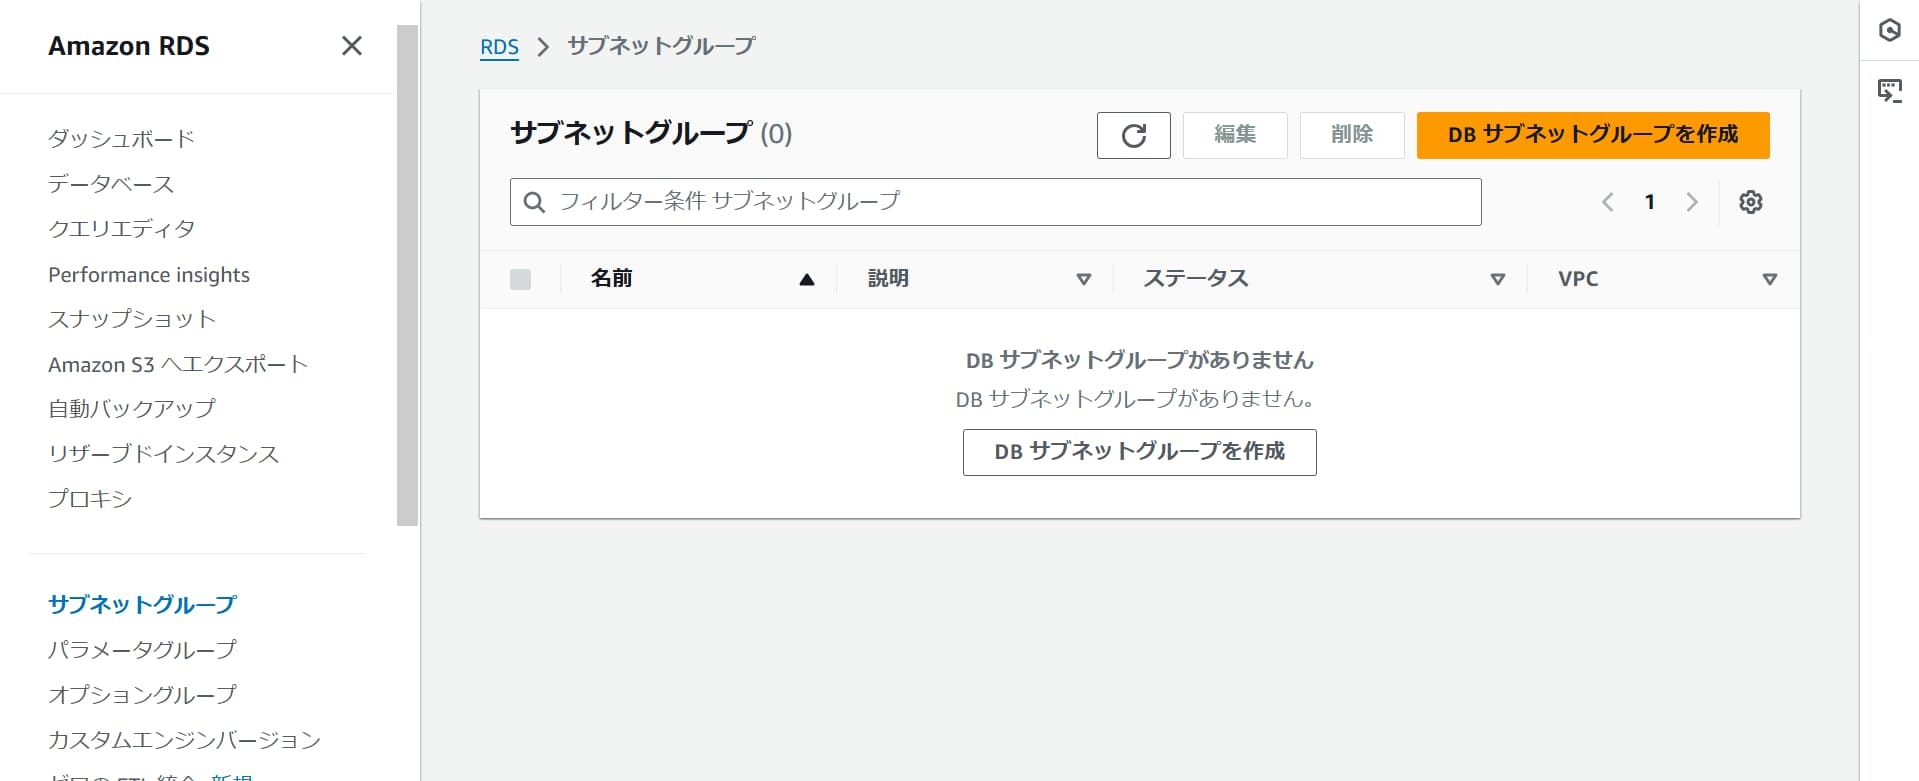Open オプショングループ in sidebar
The height and width of the screenshot is (781, 1919).
pos(142,695)
